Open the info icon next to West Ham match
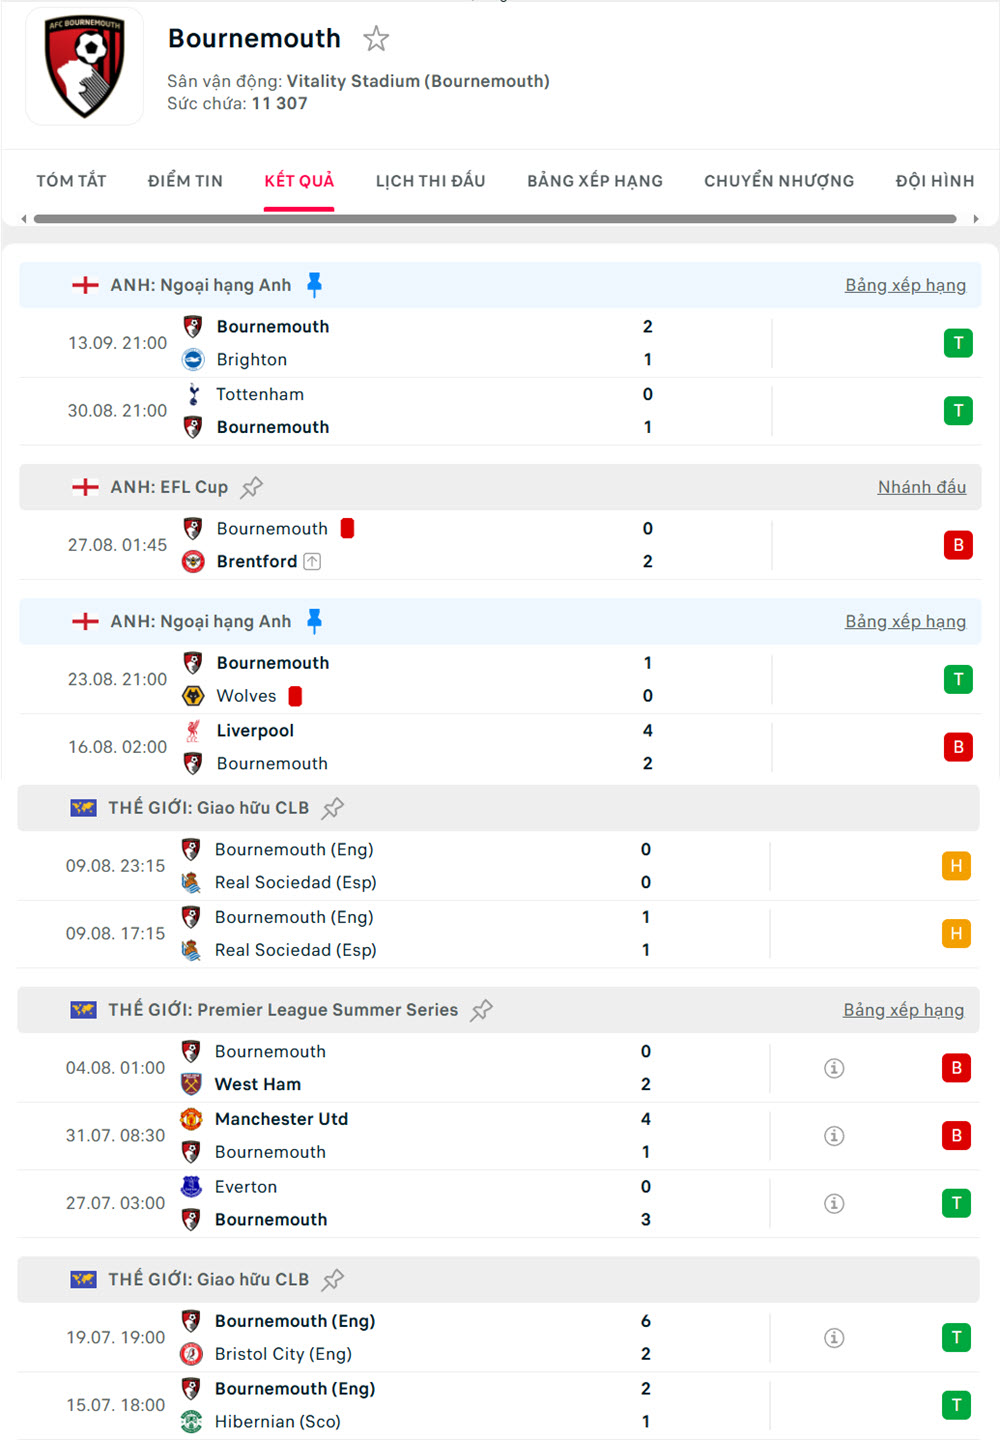The image size is (1000, 1440). (834, 1068)
